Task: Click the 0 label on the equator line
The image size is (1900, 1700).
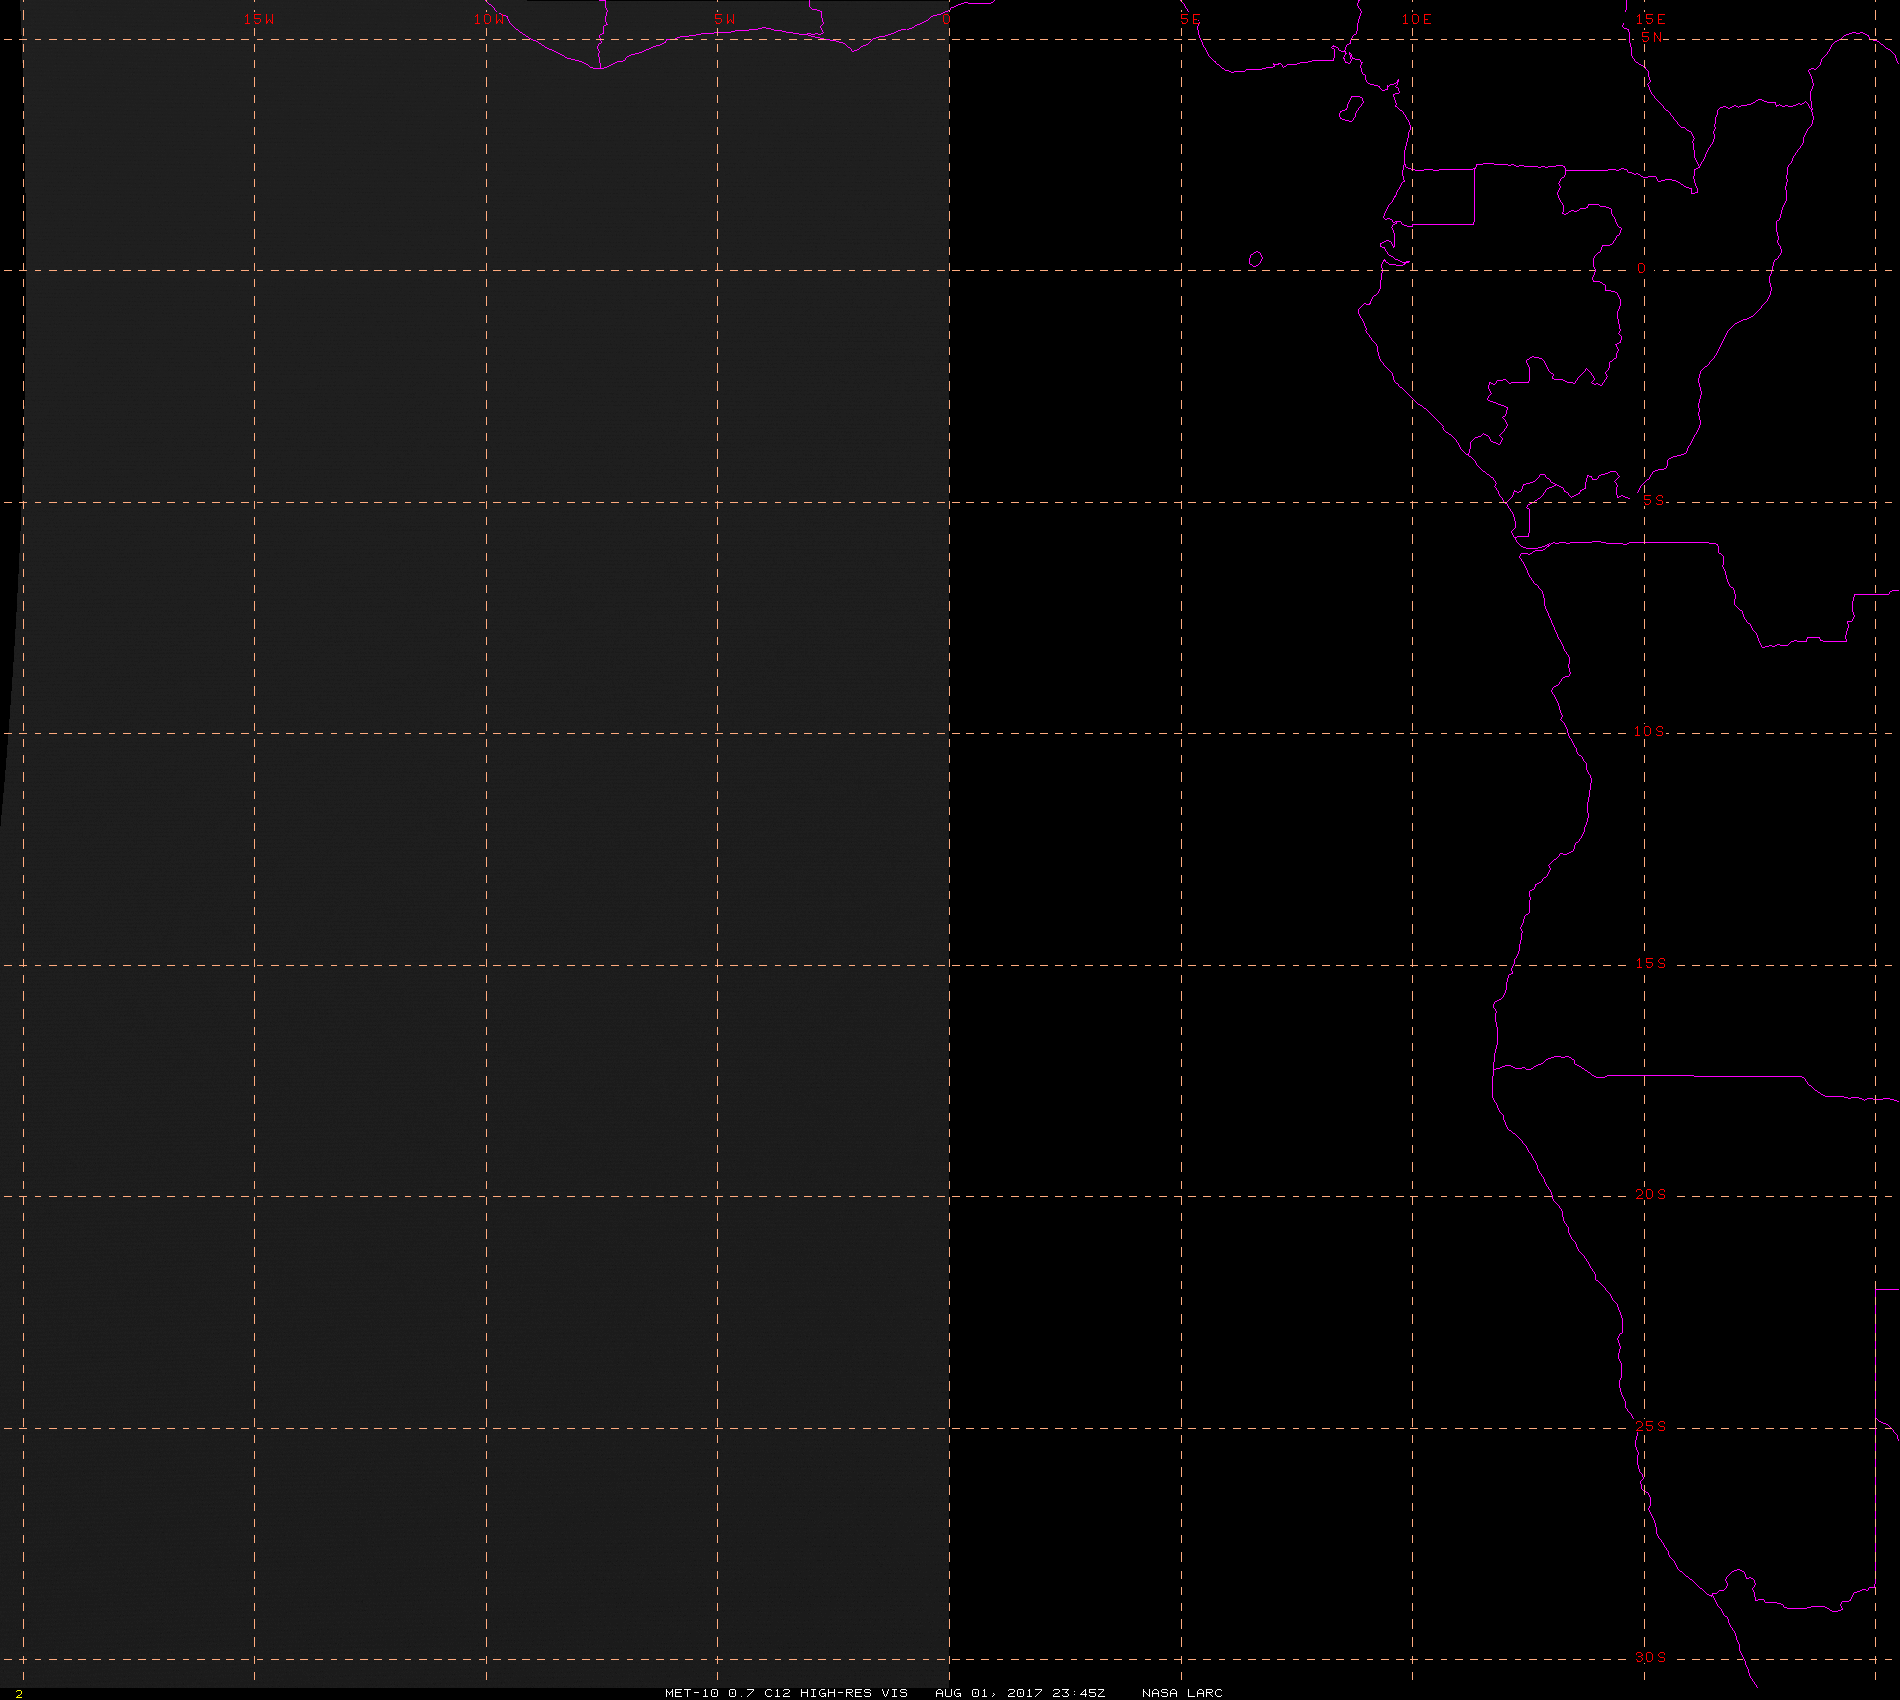Action: tap(1641, 269)
